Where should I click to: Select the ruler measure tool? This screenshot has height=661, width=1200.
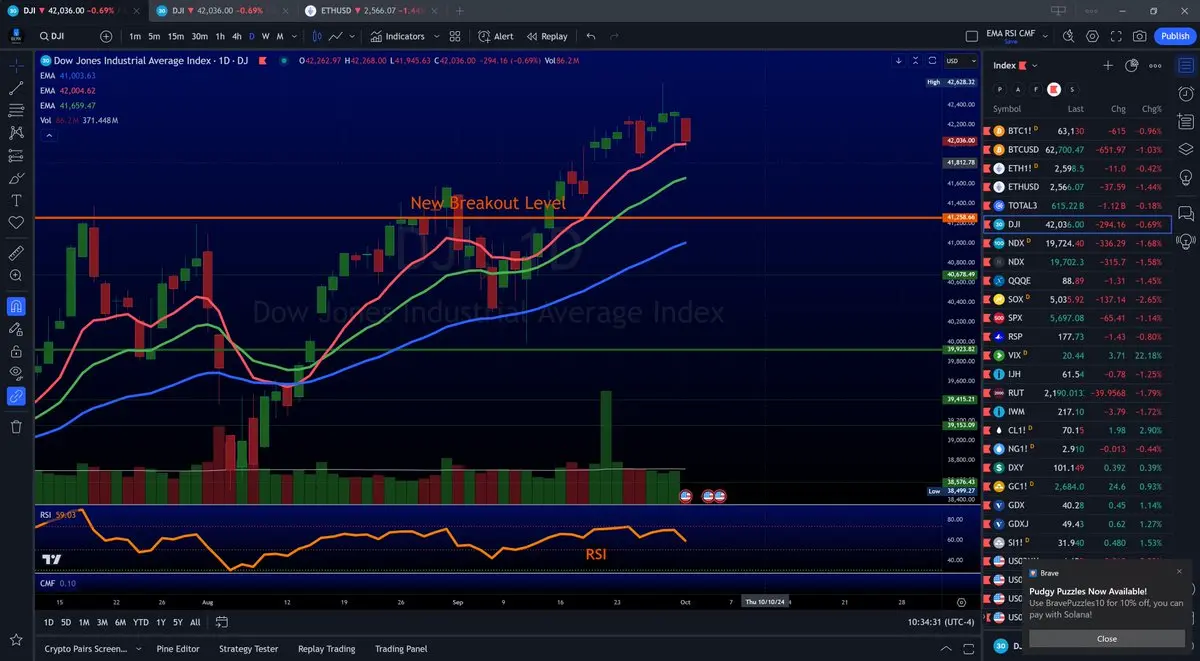tap(16, 252)
